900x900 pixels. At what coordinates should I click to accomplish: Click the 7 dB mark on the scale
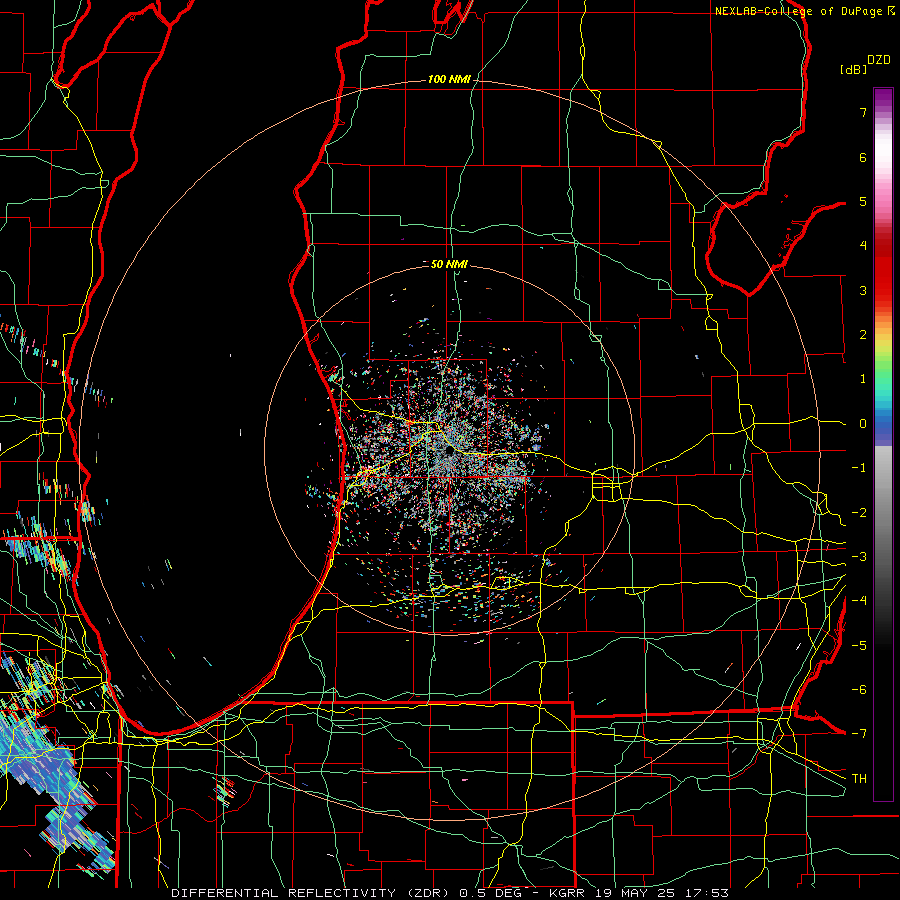pyautogui.click(x=863, y=112)
